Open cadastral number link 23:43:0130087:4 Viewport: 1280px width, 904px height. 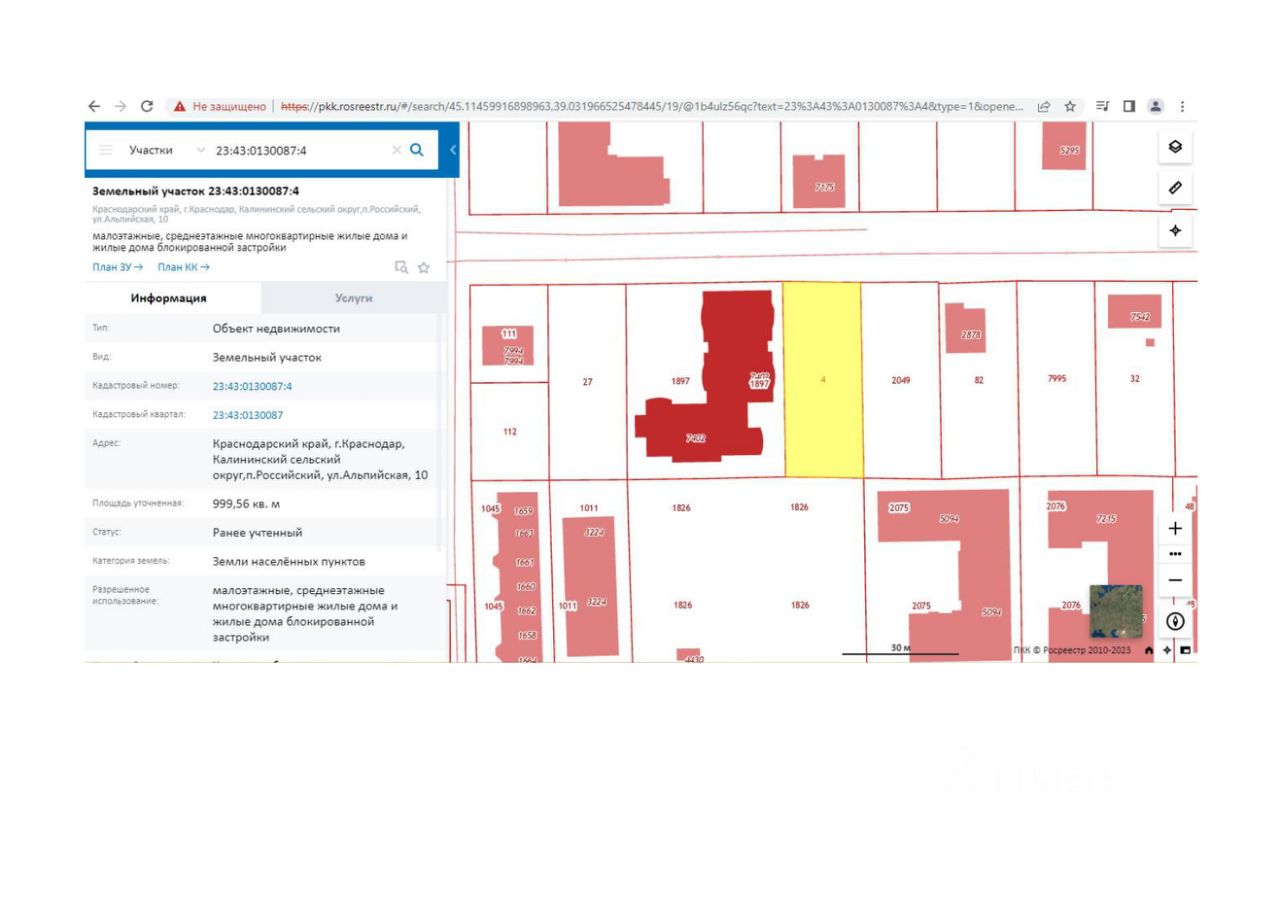(x=252, y=386)
